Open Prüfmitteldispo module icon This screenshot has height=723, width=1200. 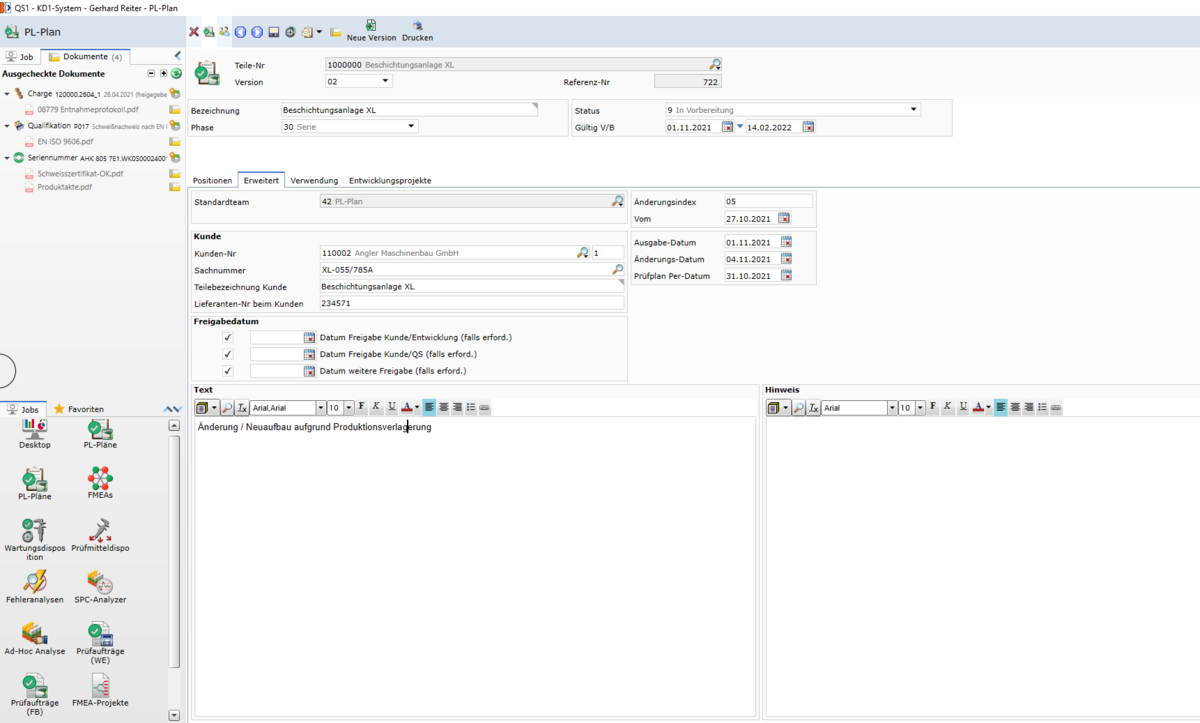(x=100, y=535)
